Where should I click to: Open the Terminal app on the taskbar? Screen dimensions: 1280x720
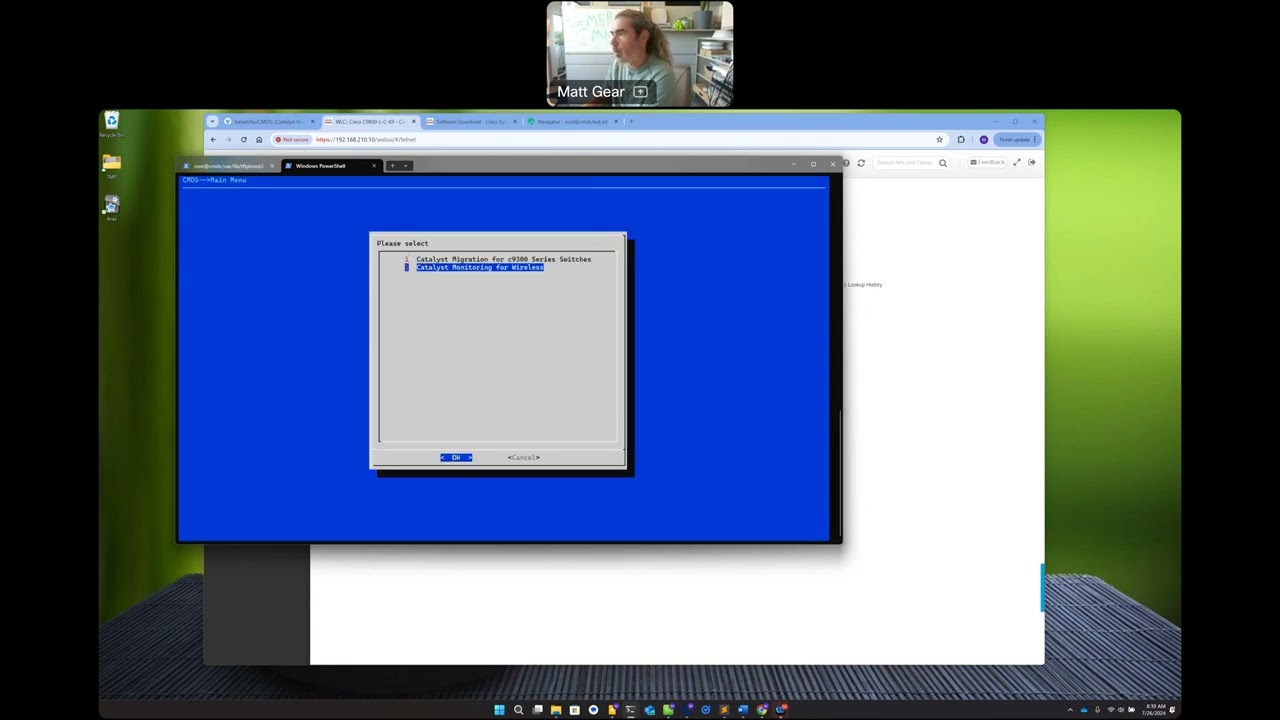tap(630, 710)
